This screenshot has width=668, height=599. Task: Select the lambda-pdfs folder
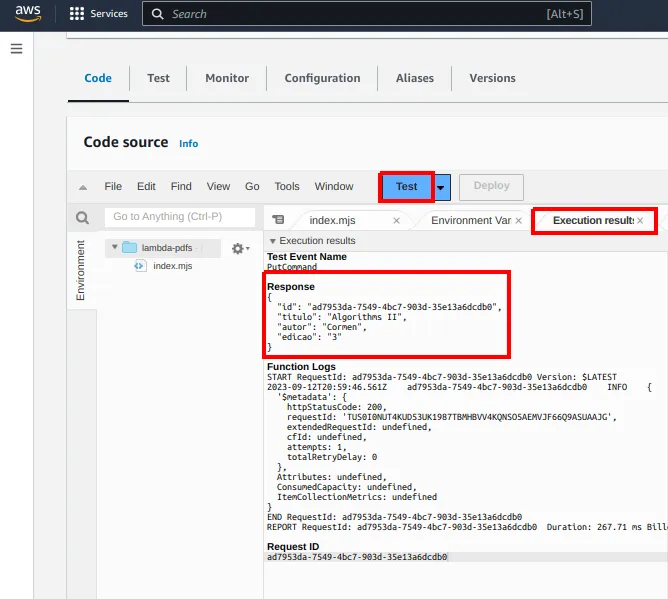click(167, 248)
